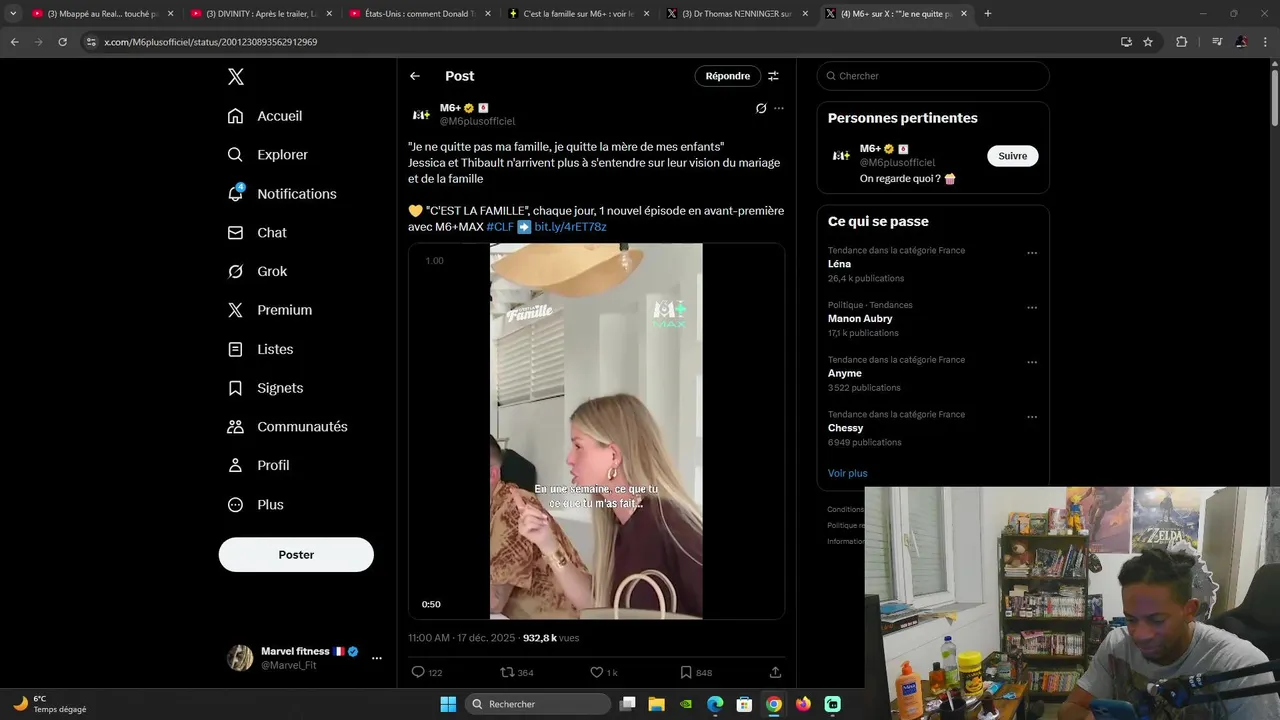
Task: Open a new Chrome tab
Action: pyautogui.click(x=988, y=14)
